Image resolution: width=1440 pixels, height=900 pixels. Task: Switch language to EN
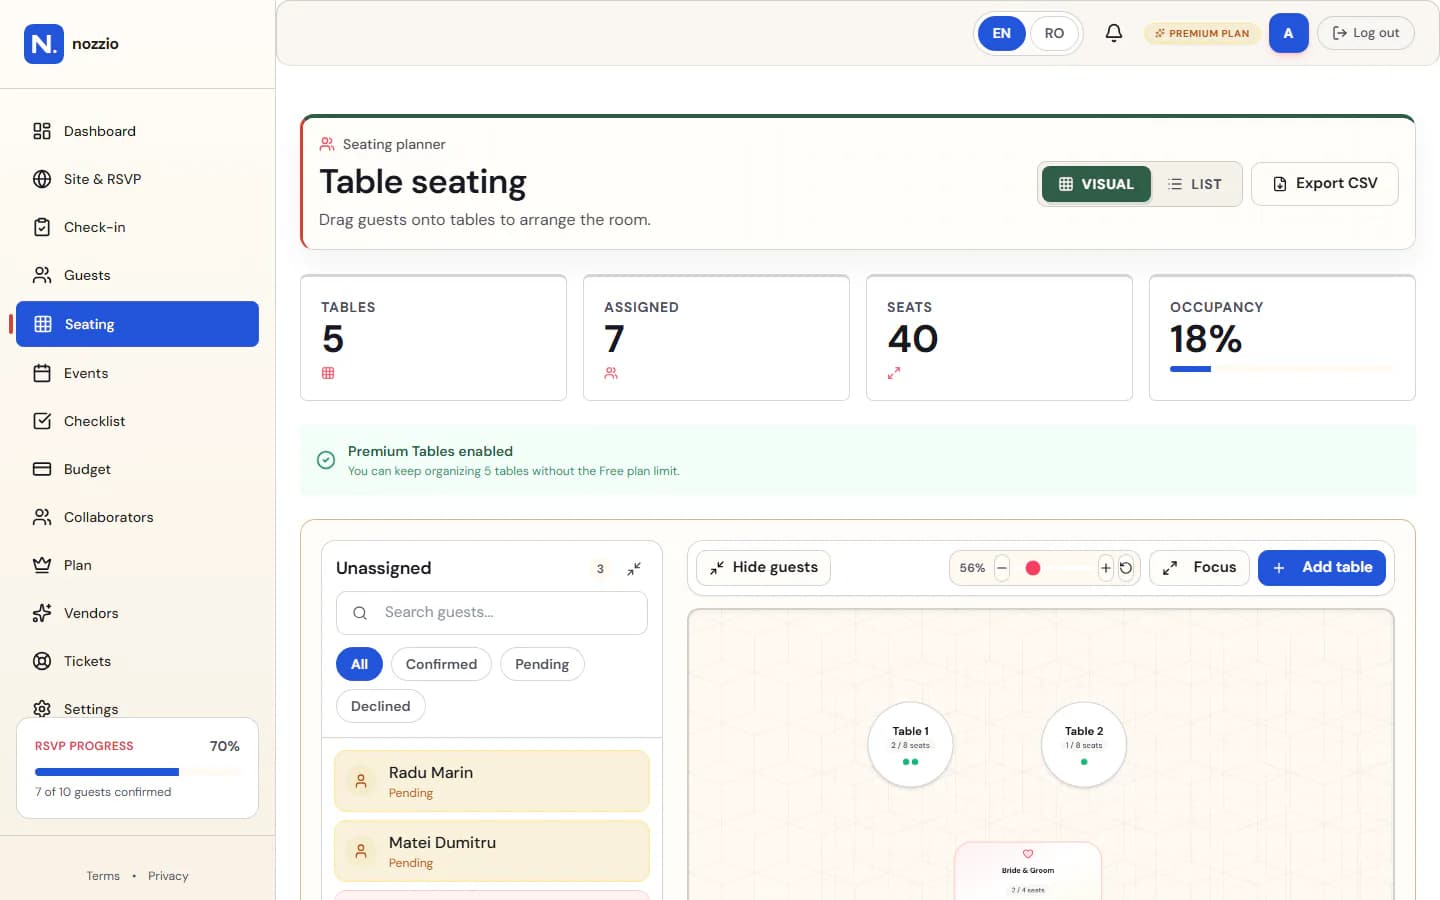1001,33
